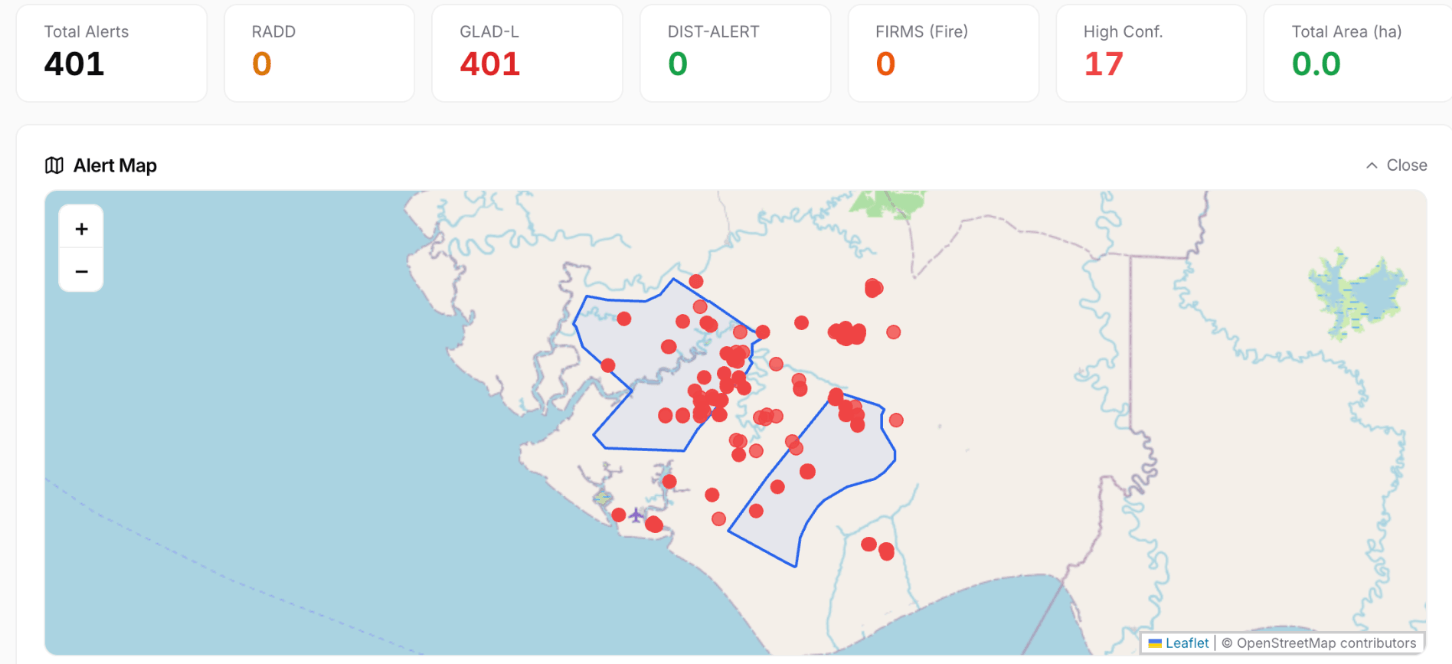This screenshot has width=1452, height=664.
Task: Click the FIRMS (Fire) label
Action: click(x=921, y=31)
